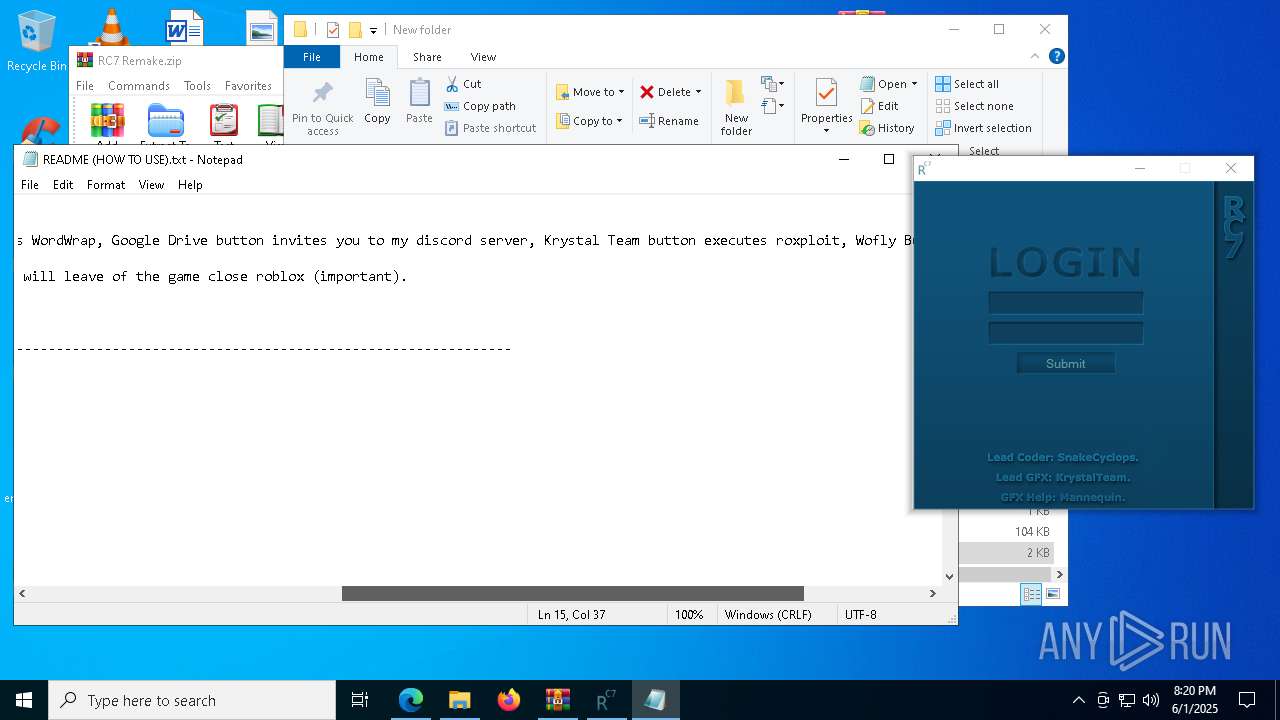Click Select all in Explorer ribbon
The width and height of the screenshot is (1280, 720).
(x=967, y=84)
